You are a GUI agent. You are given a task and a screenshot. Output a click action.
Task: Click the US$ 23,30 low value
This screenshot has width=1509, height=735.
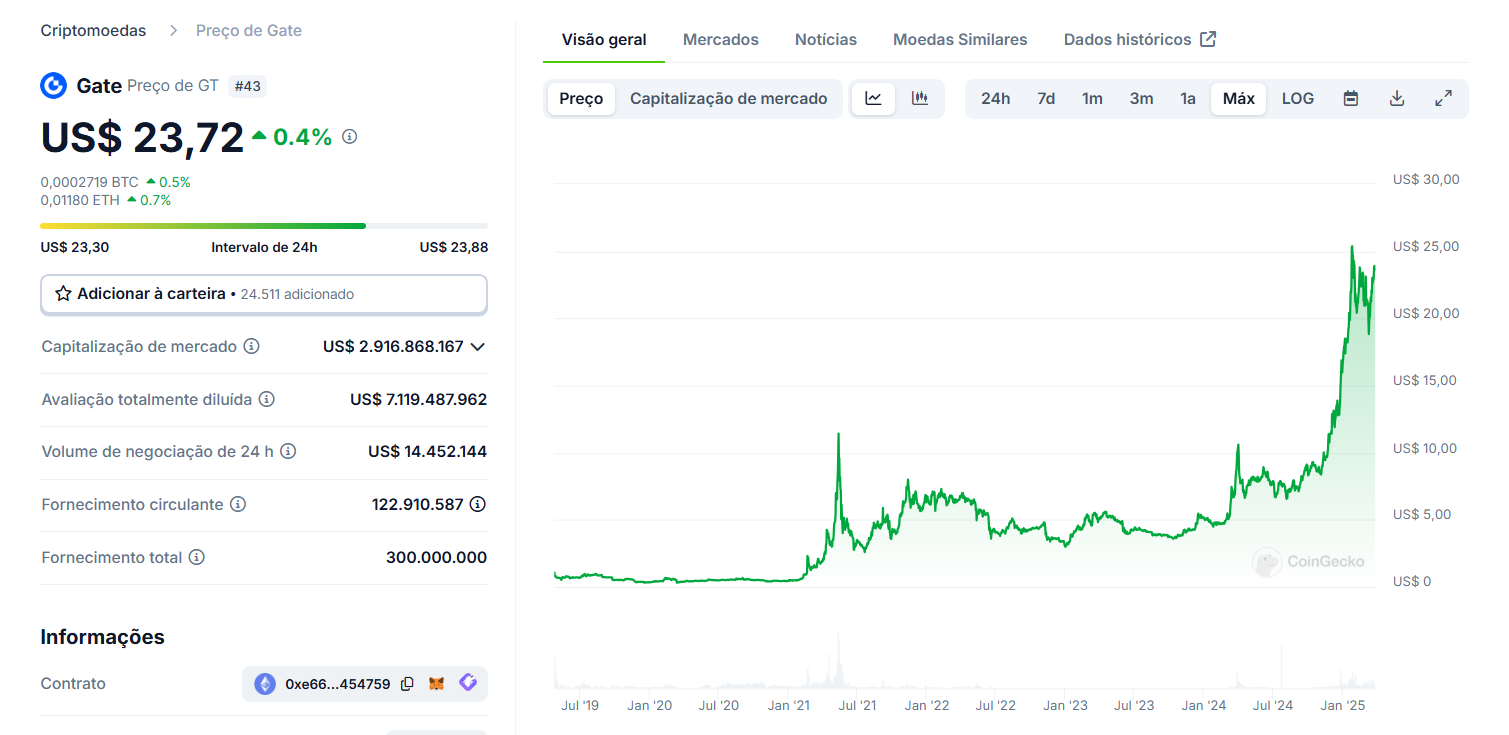(x=75, y=247)
